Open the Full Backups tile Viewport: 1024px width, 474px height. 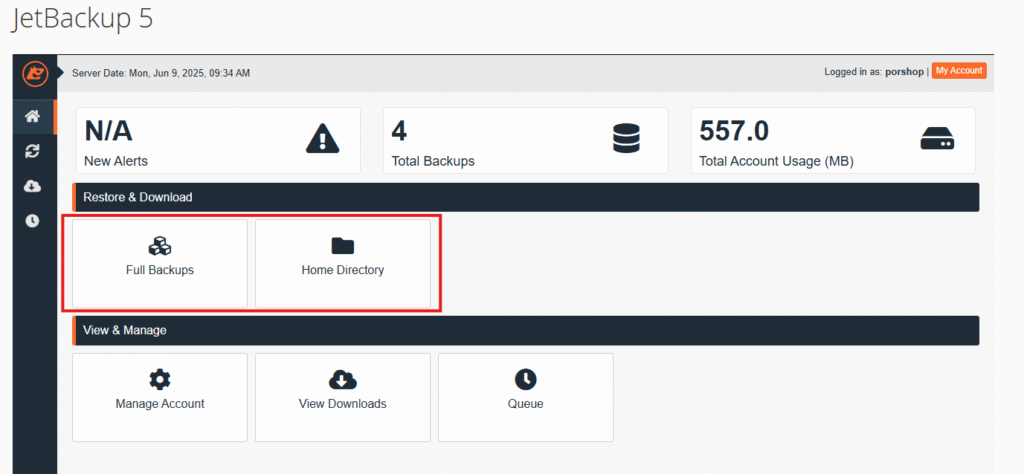[x=160, y=263]
